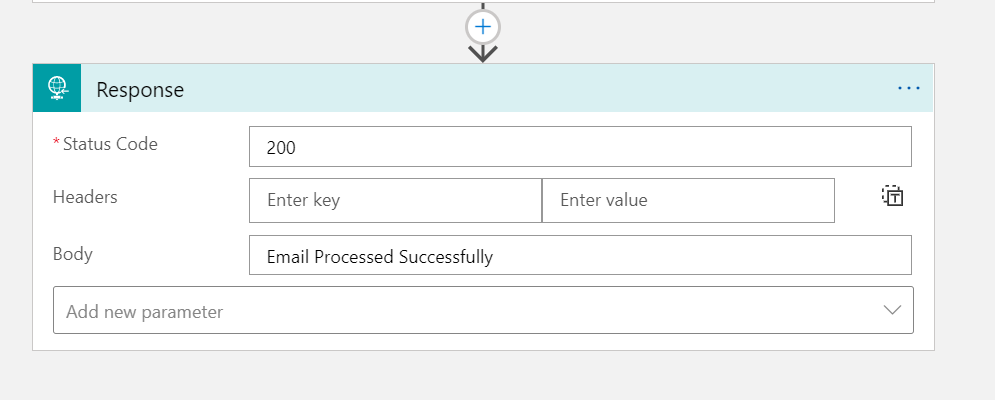Collapse the Response card via its title
This screenshot has width=995, height=400.
click(140, 89)
